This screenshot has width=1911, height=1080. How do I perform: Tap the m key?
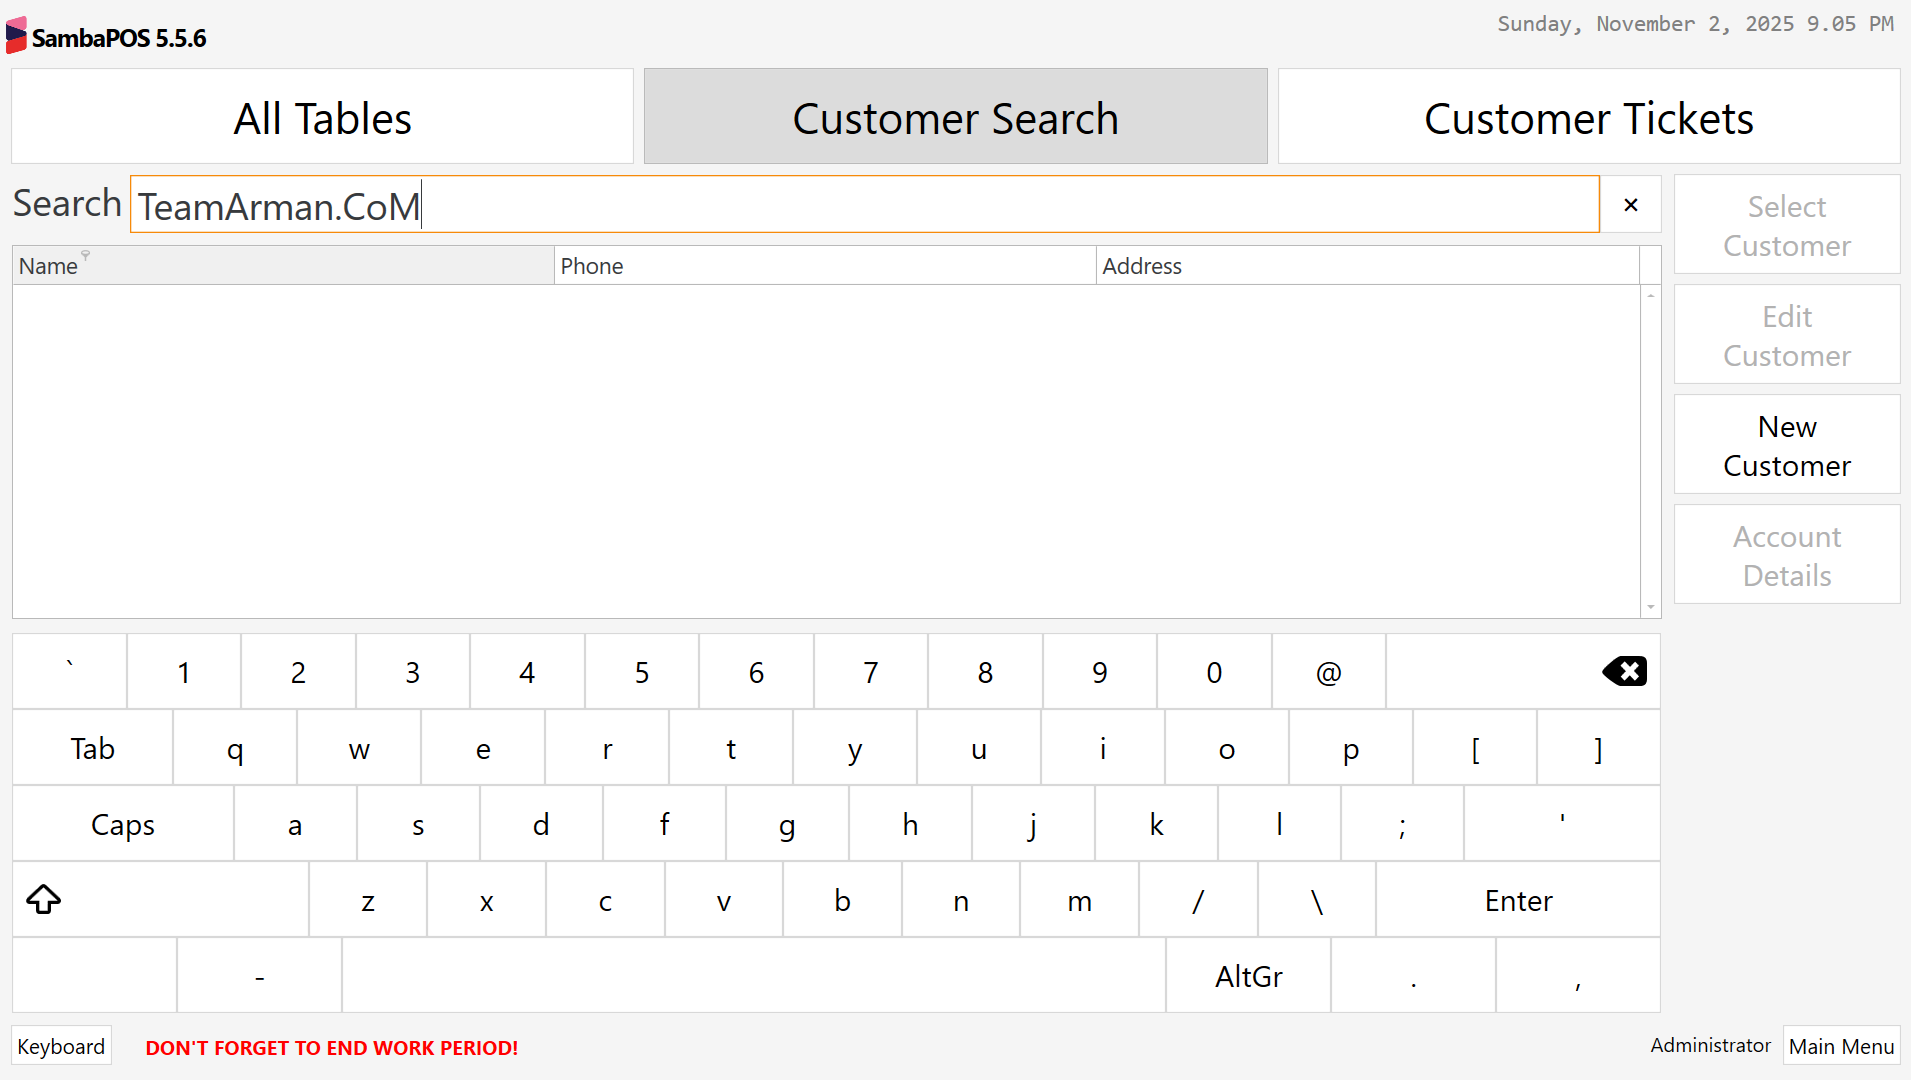[x=1079, y=900]
